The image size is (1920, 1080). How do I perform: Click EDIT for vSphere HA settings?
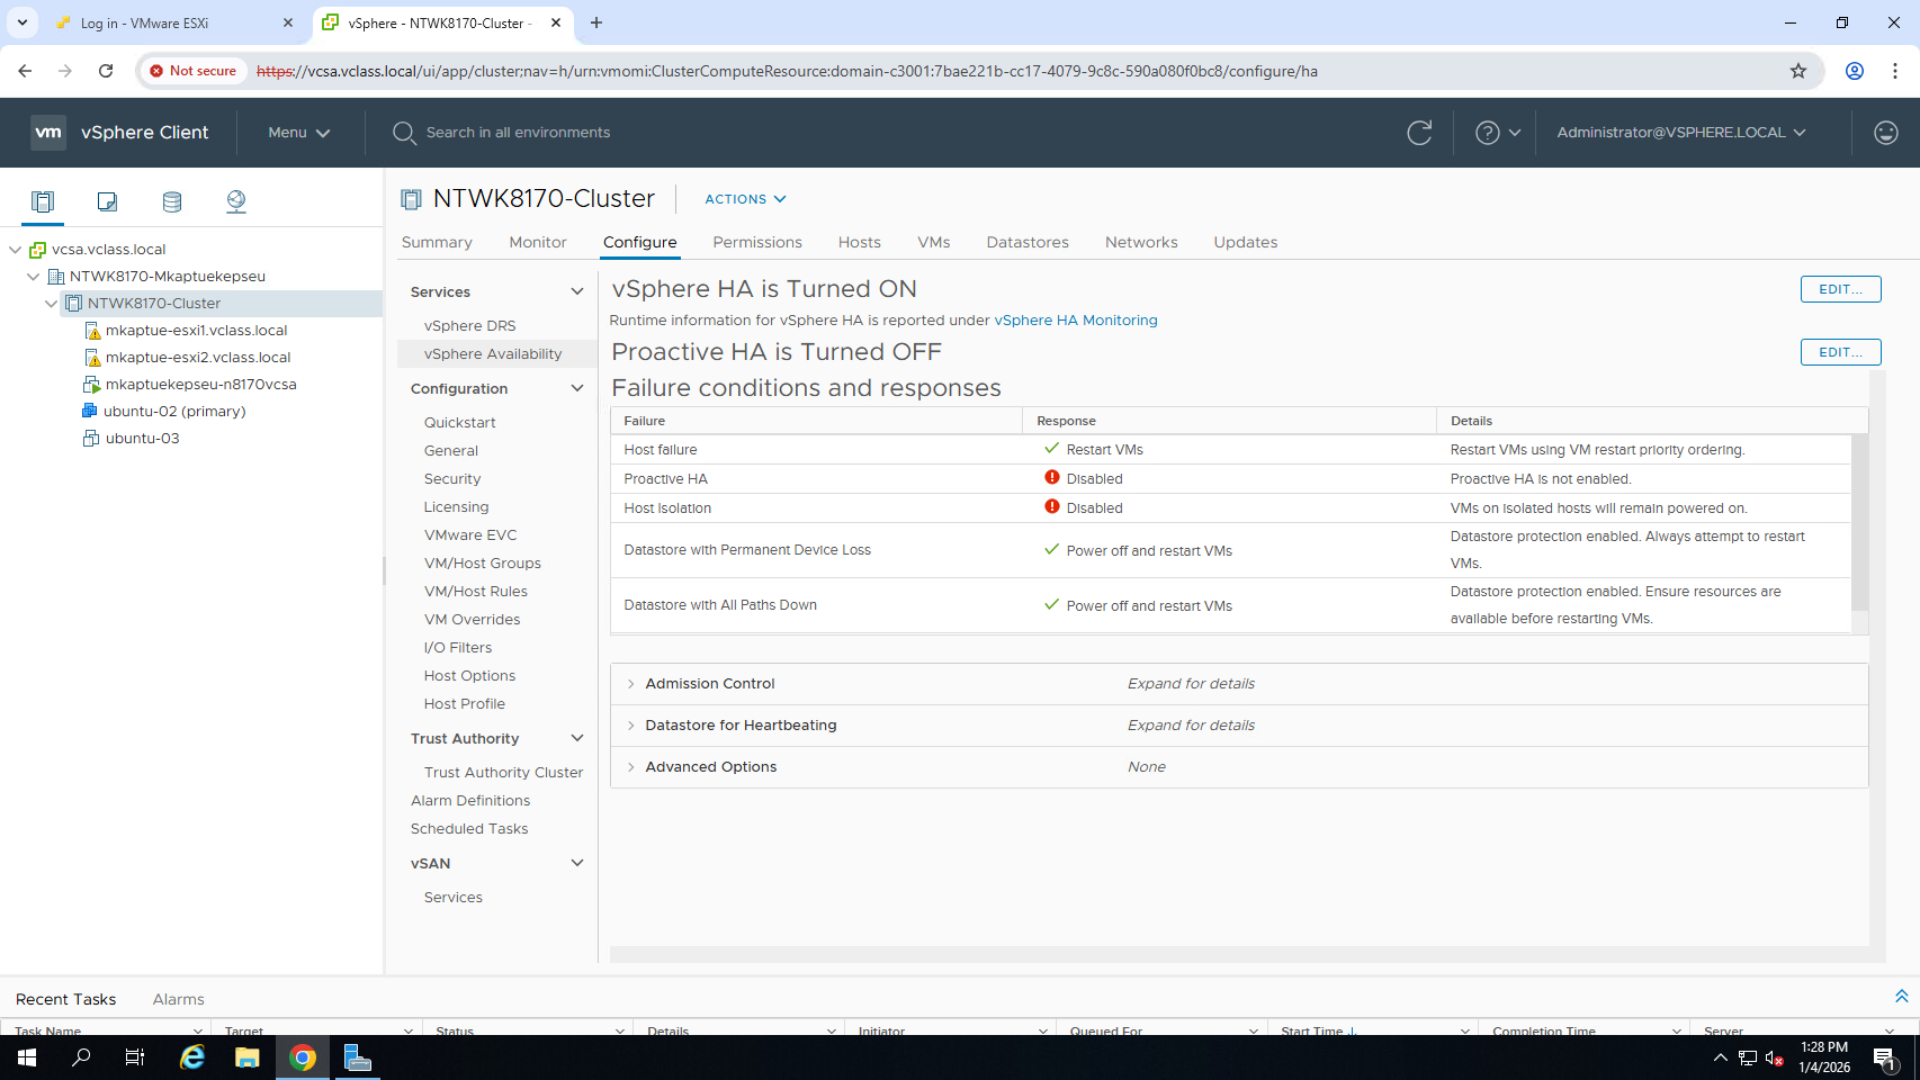point(1840,289)
